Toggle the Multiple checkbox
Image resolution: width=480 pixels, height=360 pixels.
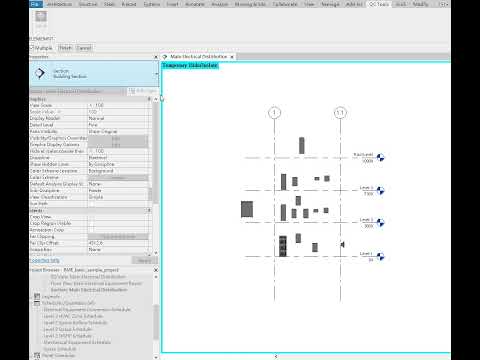point(32,48)
